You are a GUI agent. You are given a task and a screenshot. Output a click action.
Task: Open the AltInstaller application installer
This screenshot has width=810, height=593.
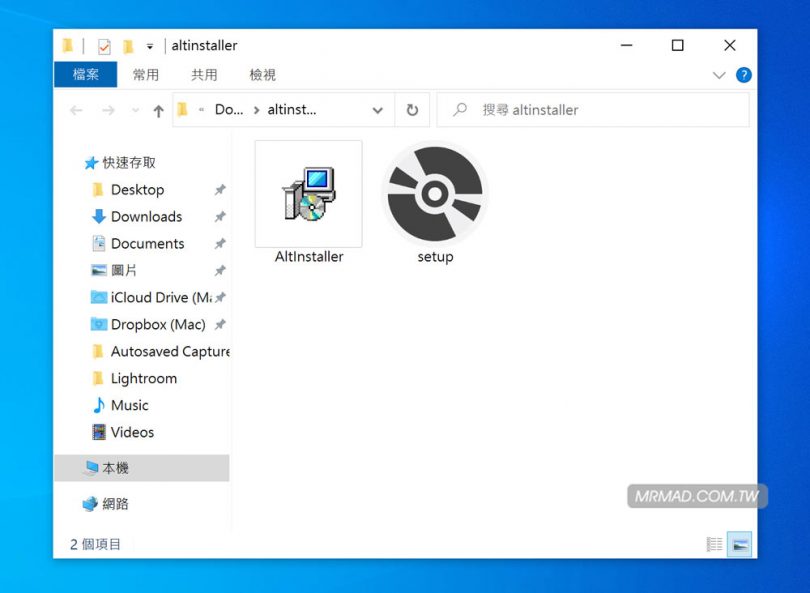click(x=308, y=195)
